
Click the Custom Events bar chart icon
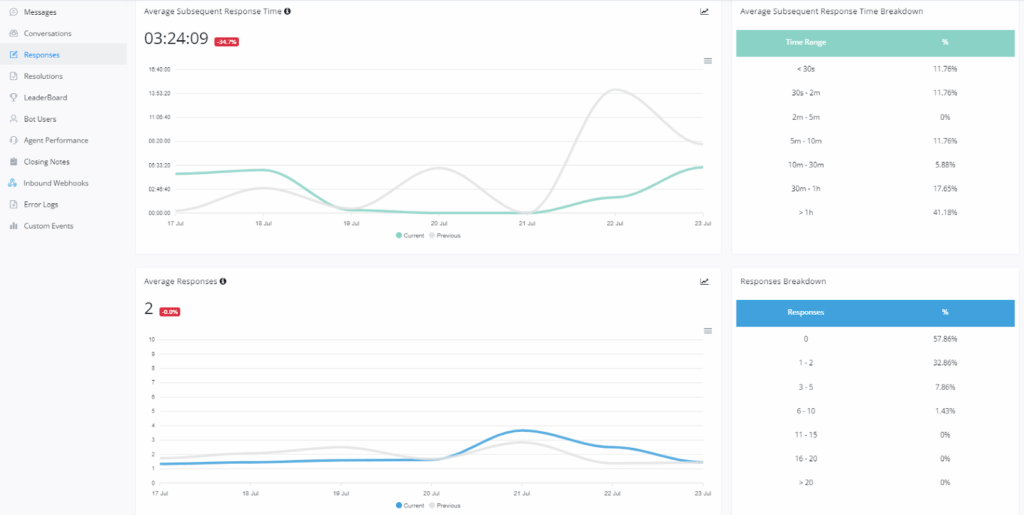pos(13,226)
